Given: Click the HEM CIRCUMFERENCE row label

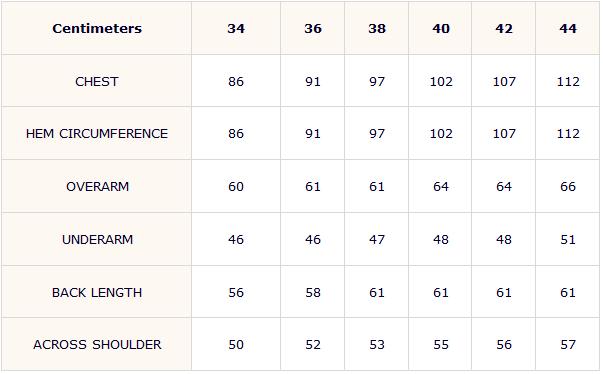Looking at the screenshot, I should (97, 134).
